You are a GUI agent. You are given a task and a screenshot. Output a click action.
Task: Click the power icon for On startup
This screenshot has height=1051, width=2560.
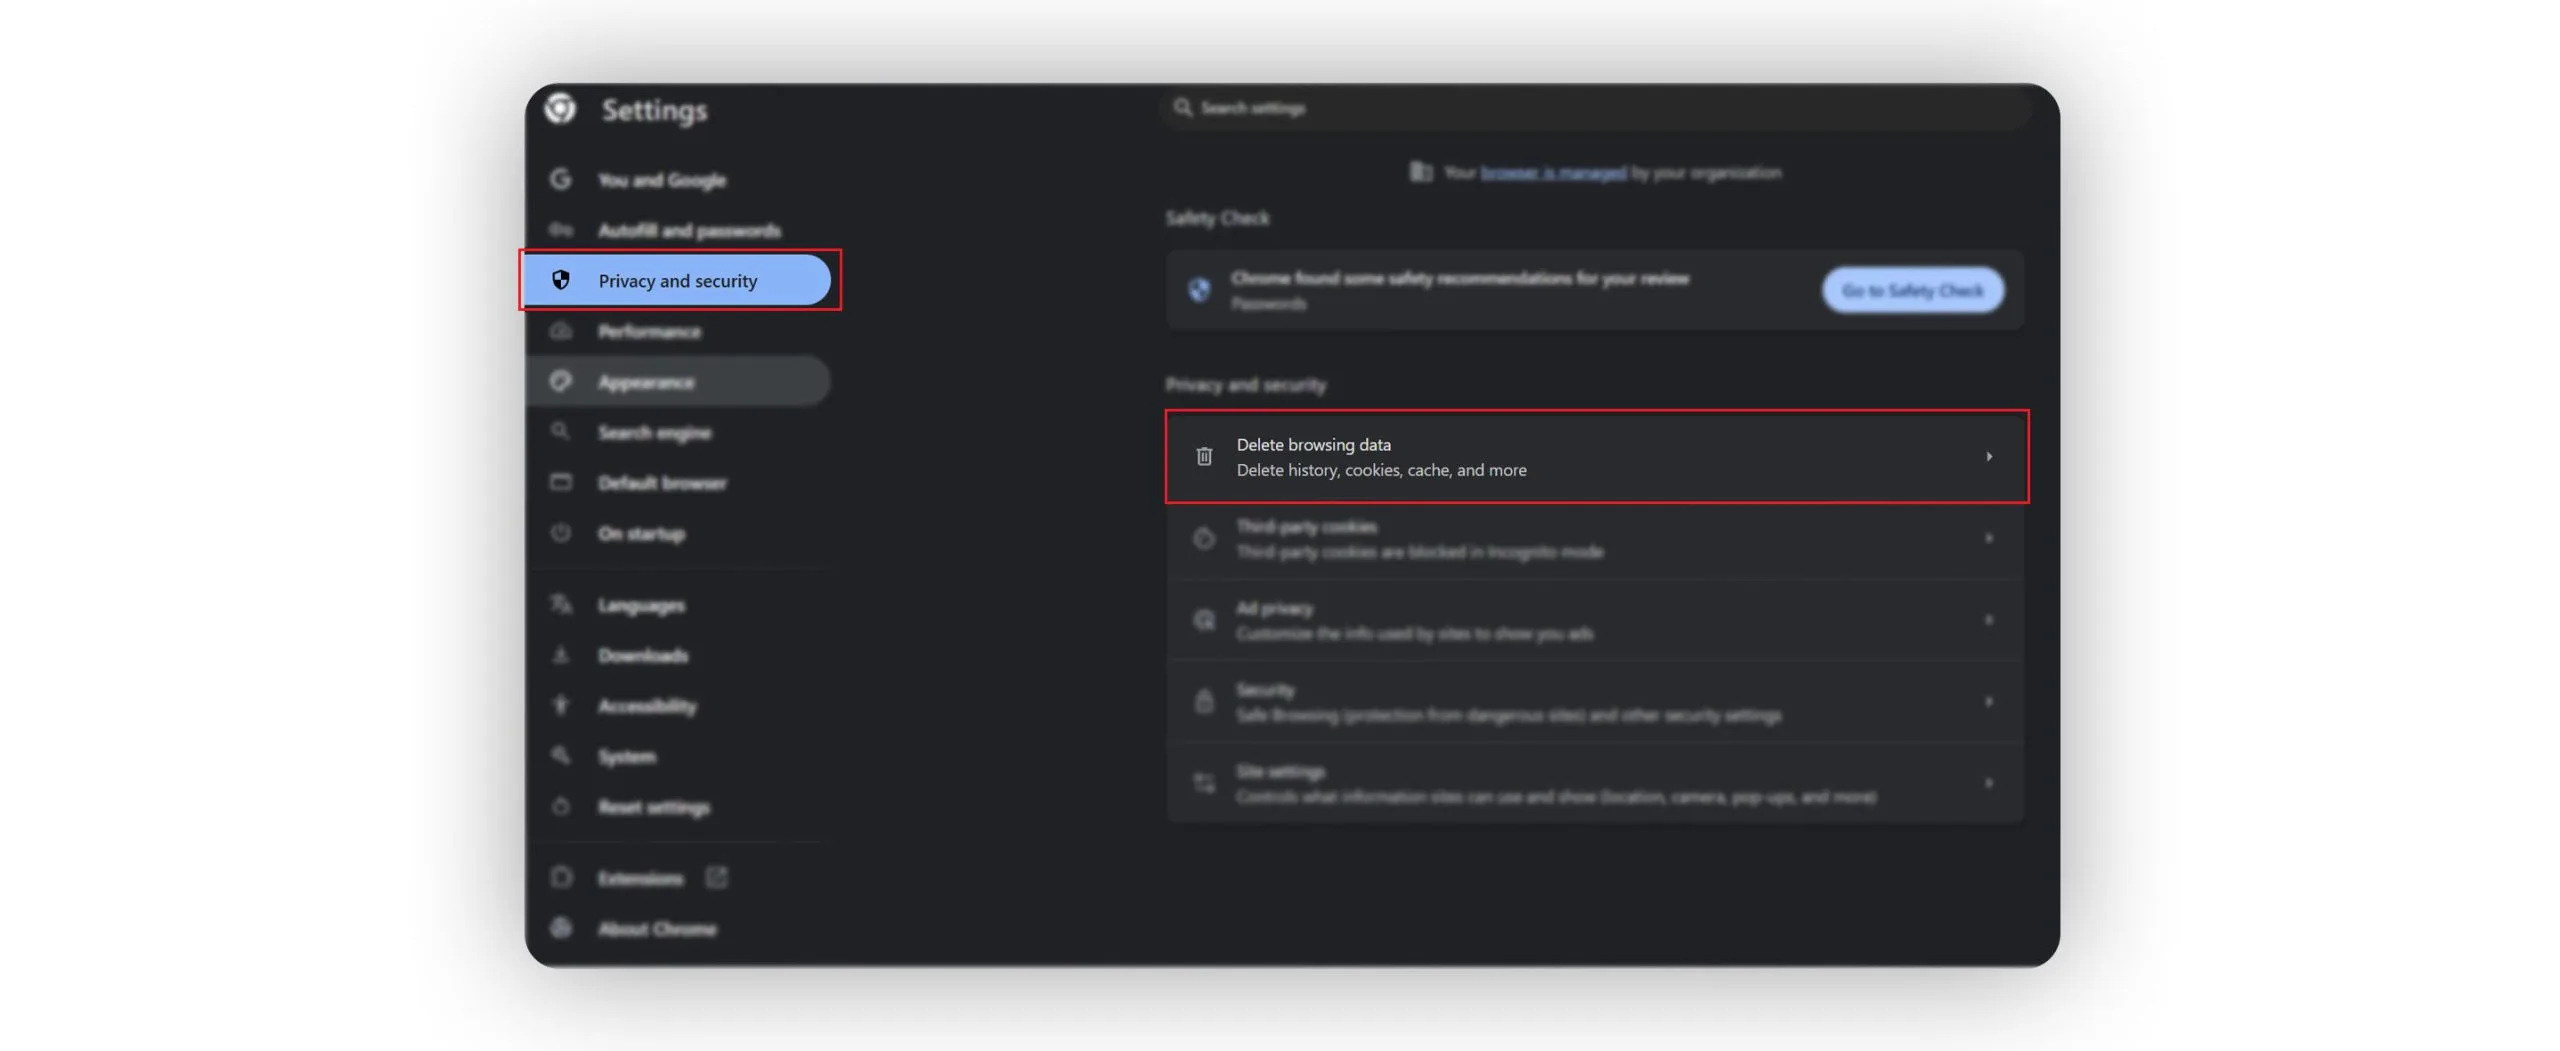click(x=561, y=533)
